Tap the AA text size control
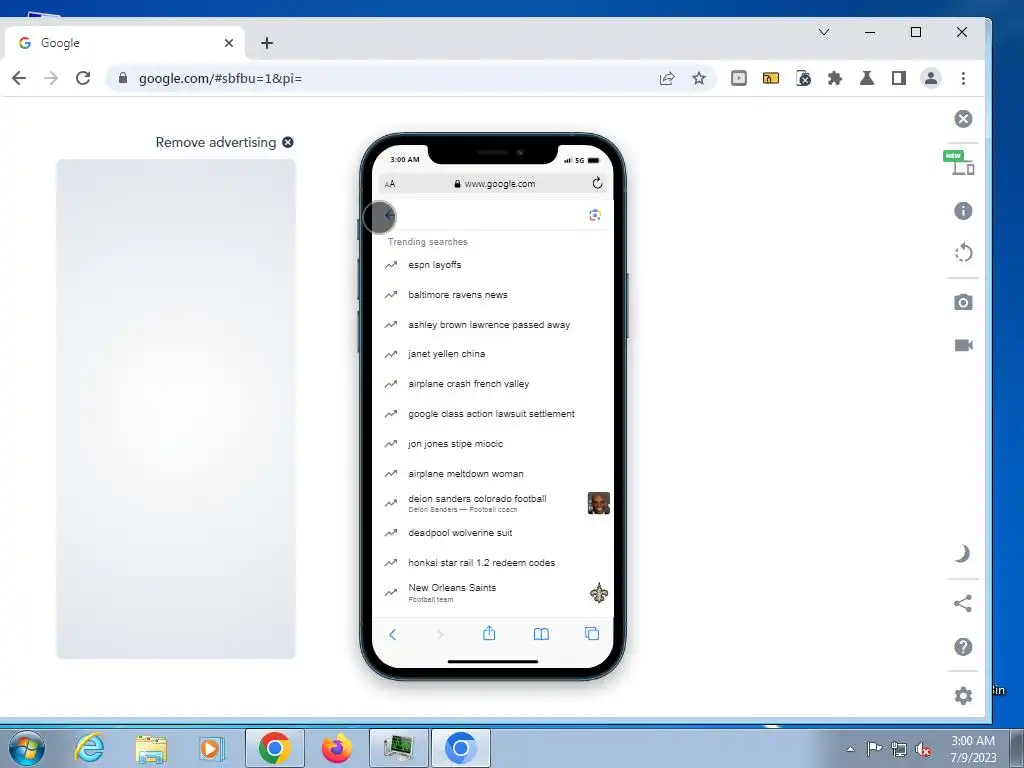 click(390, 184)
